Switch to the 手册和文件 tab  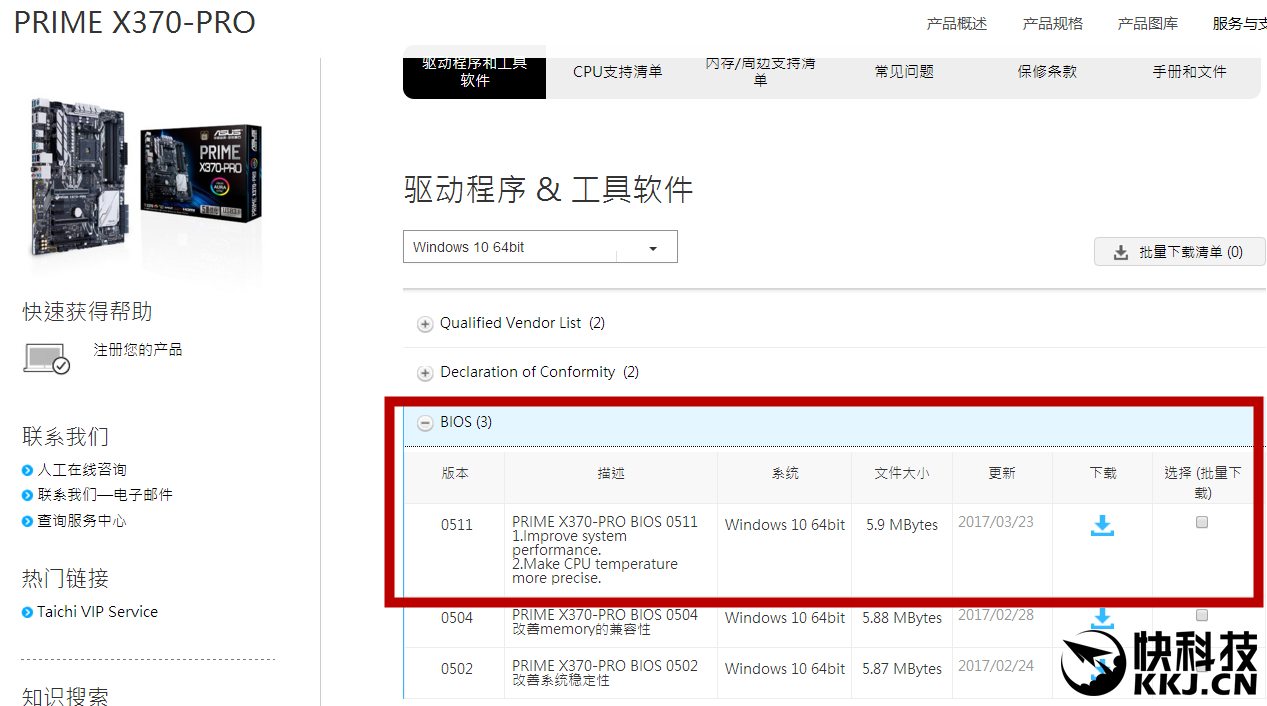point(1189,72)
